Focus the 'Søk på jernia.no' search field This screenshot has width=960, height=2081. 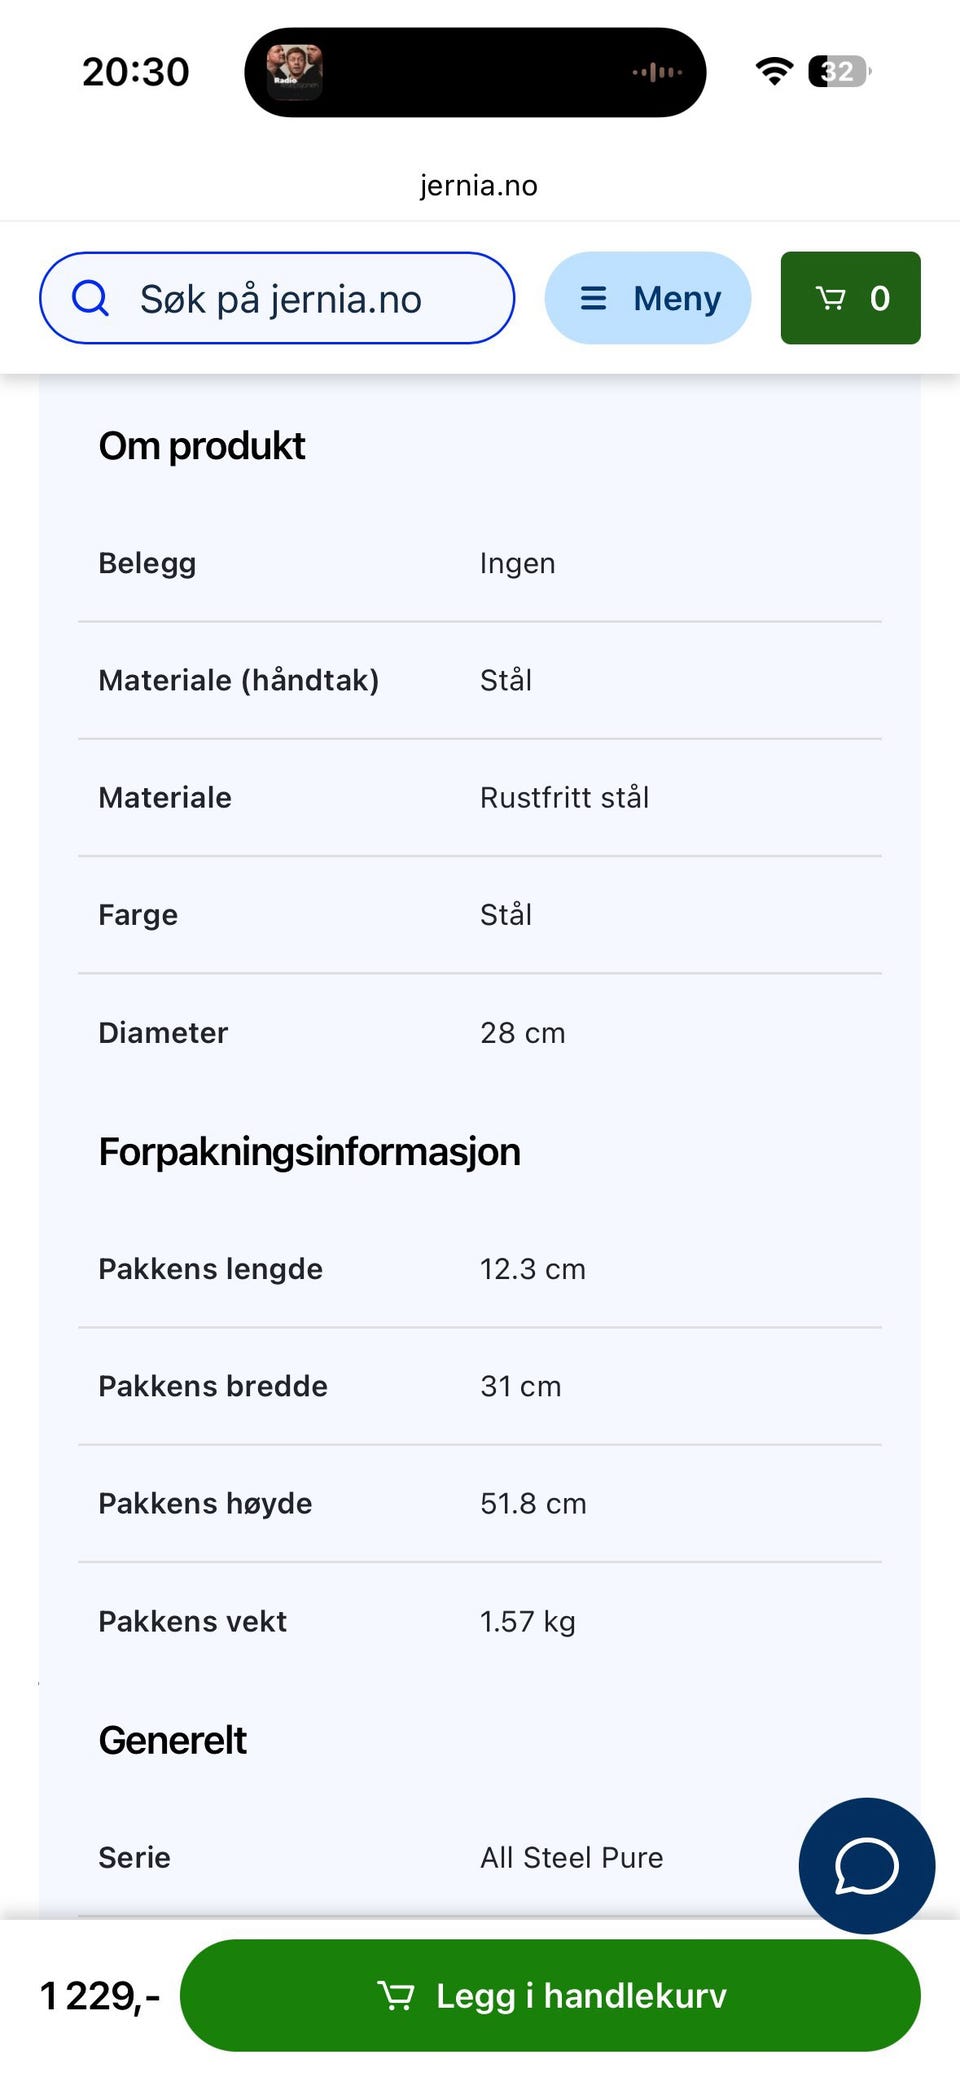[x=300, y=298]
